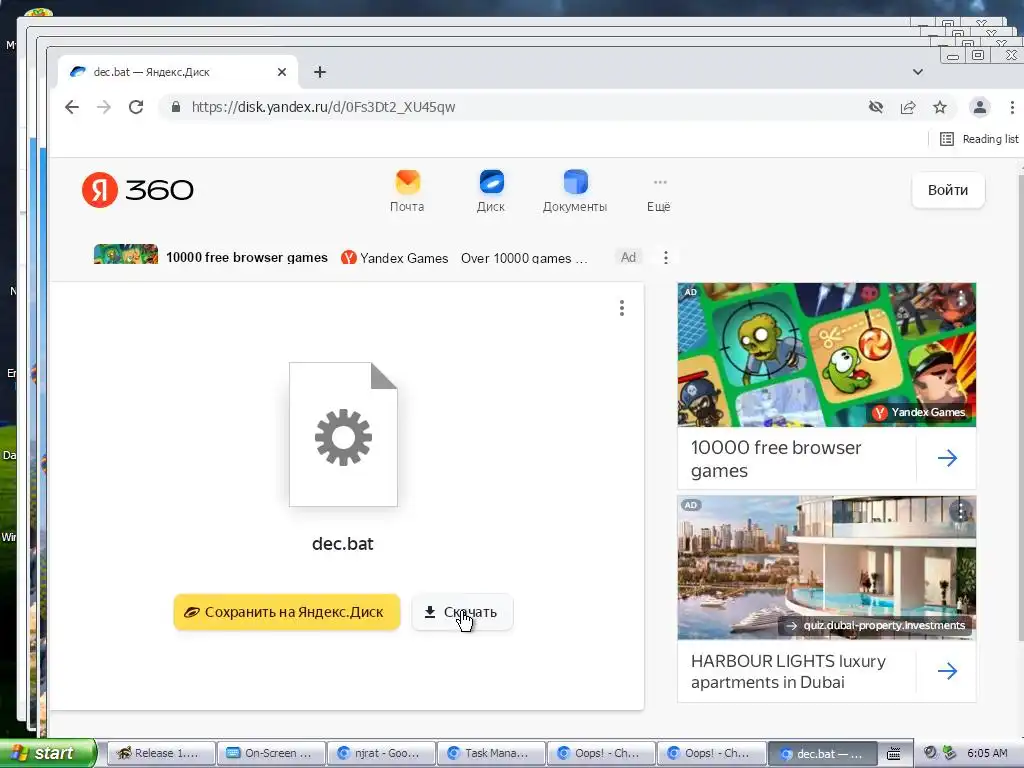Click the Войти sign-in button
Screen dimensions: 1024x768
click(x=948, y=190)
